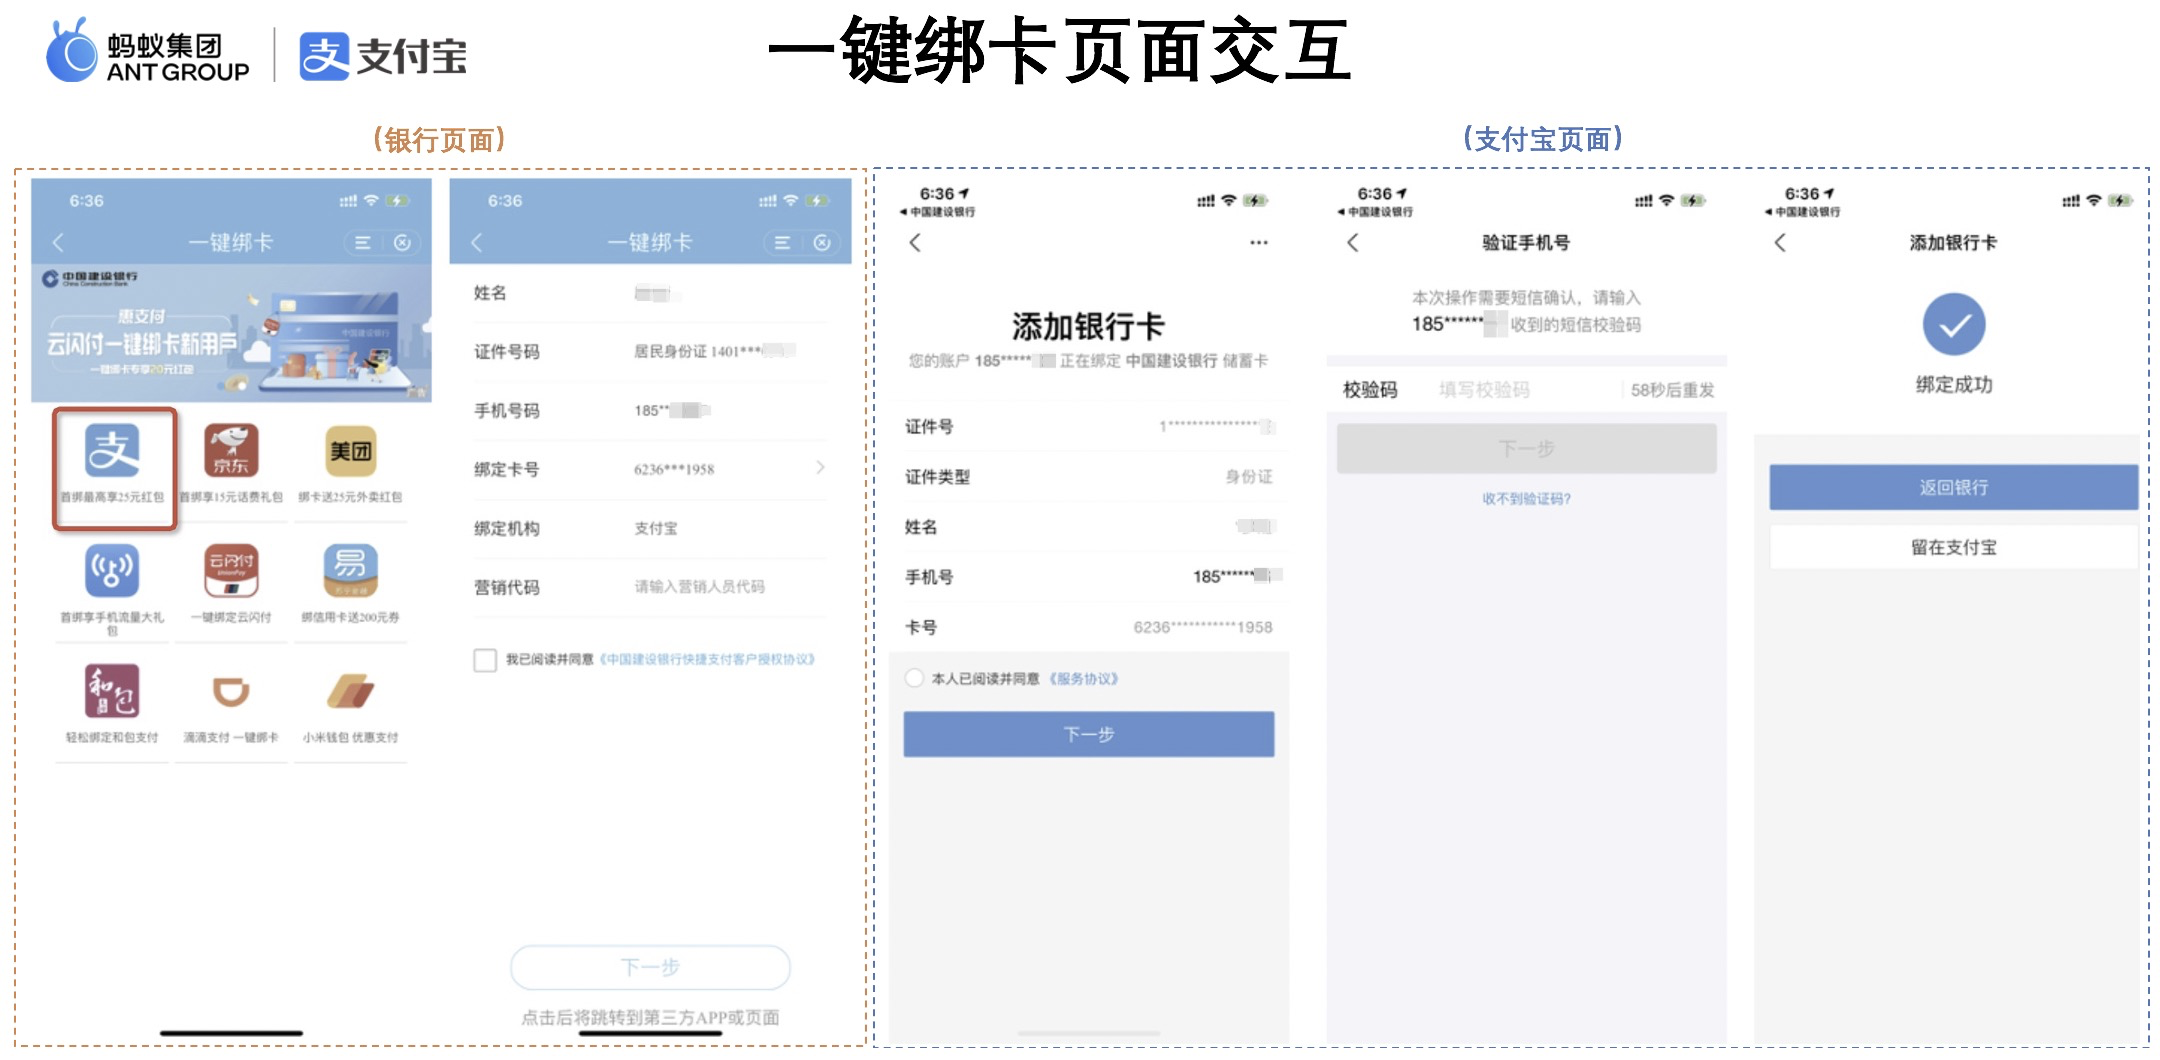Tap the 收不到验证码? link
The width and height of the screenshot is (2160, 1060).
[x=1526, y=499]
